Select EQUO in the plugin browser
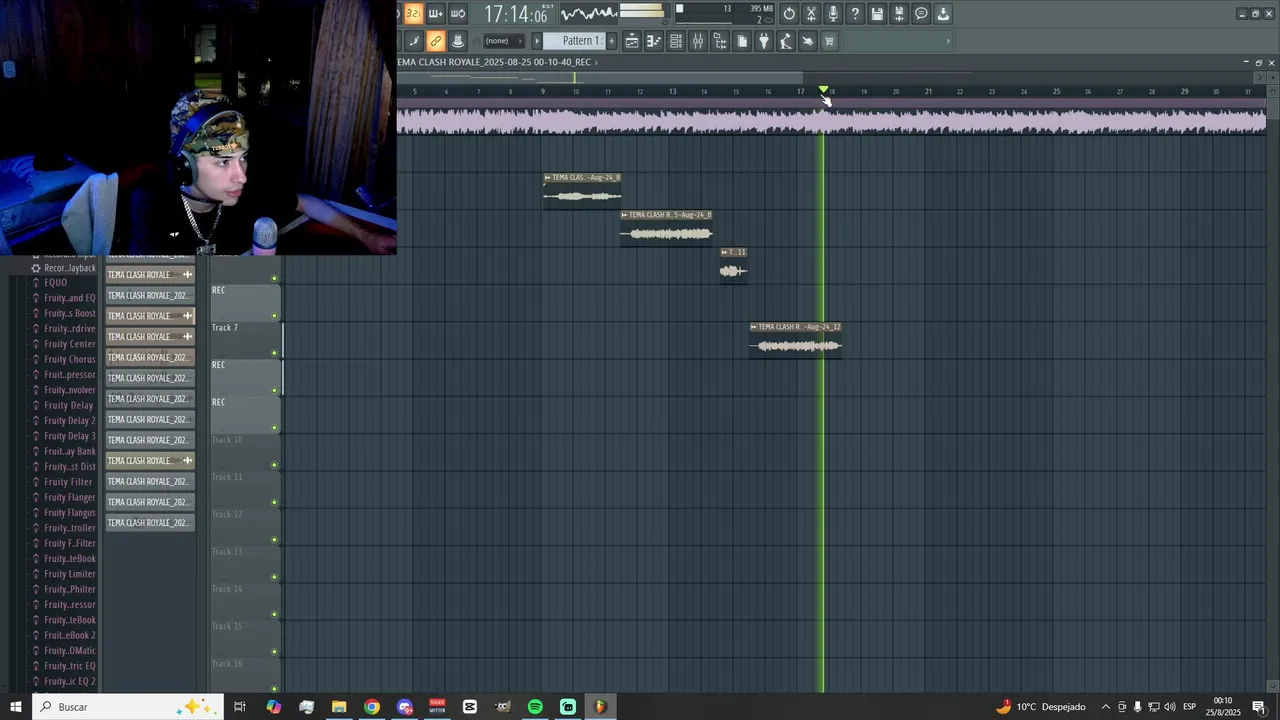This screenshot has height=720, width=1280. [x=55, y=283]
